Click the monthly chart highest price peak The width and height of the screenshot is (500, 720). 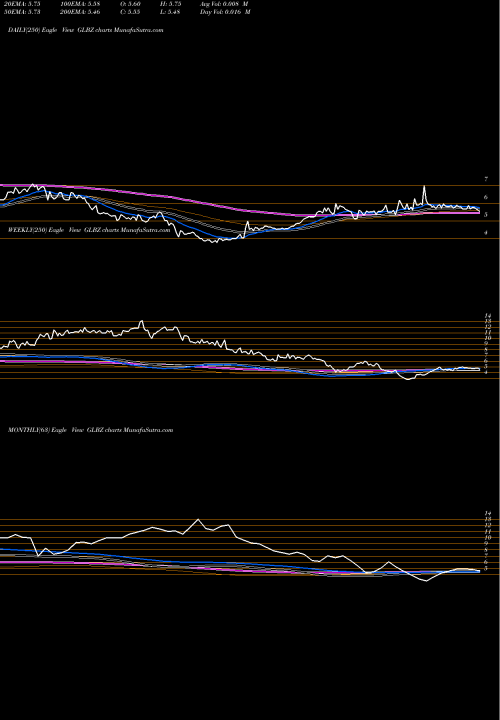198,519
